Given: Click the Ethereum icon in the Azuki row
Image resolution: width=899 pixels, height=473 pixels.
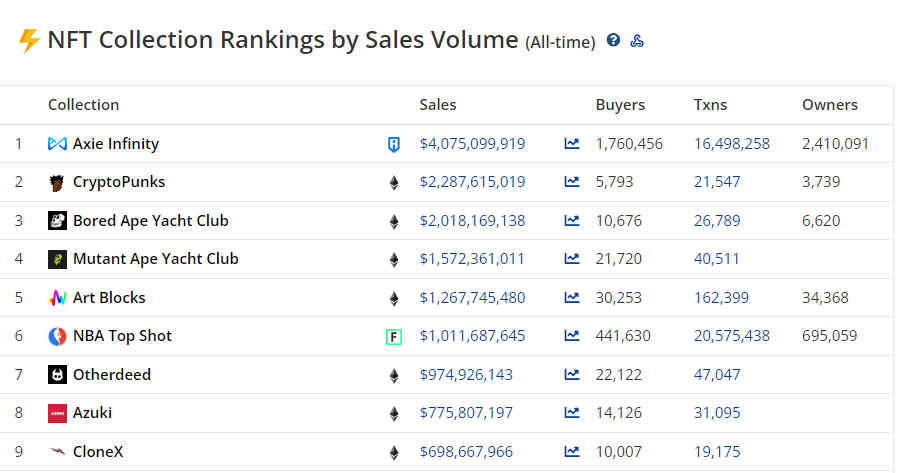Looking at the screenshot, I should (x=394, y=413).
